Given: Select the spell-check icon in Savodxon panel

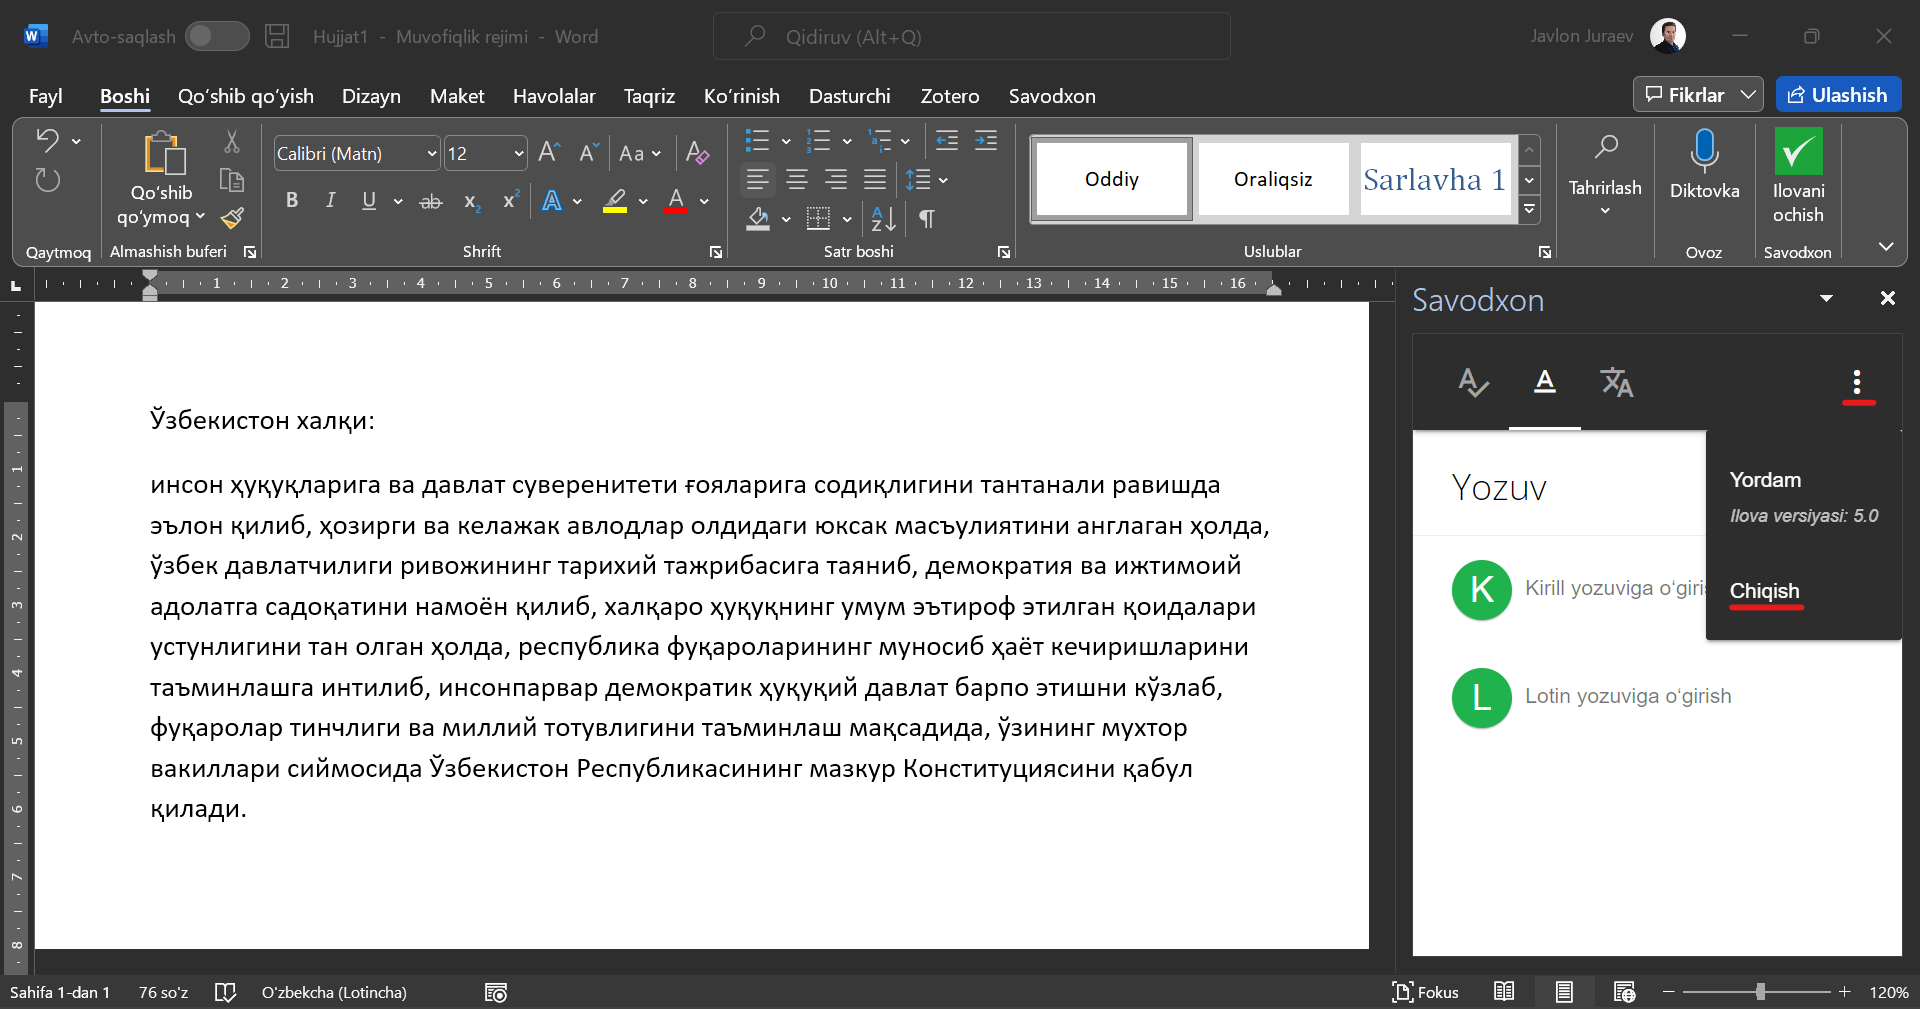Looking at the screenshot, I should [x=1472, y=382].
